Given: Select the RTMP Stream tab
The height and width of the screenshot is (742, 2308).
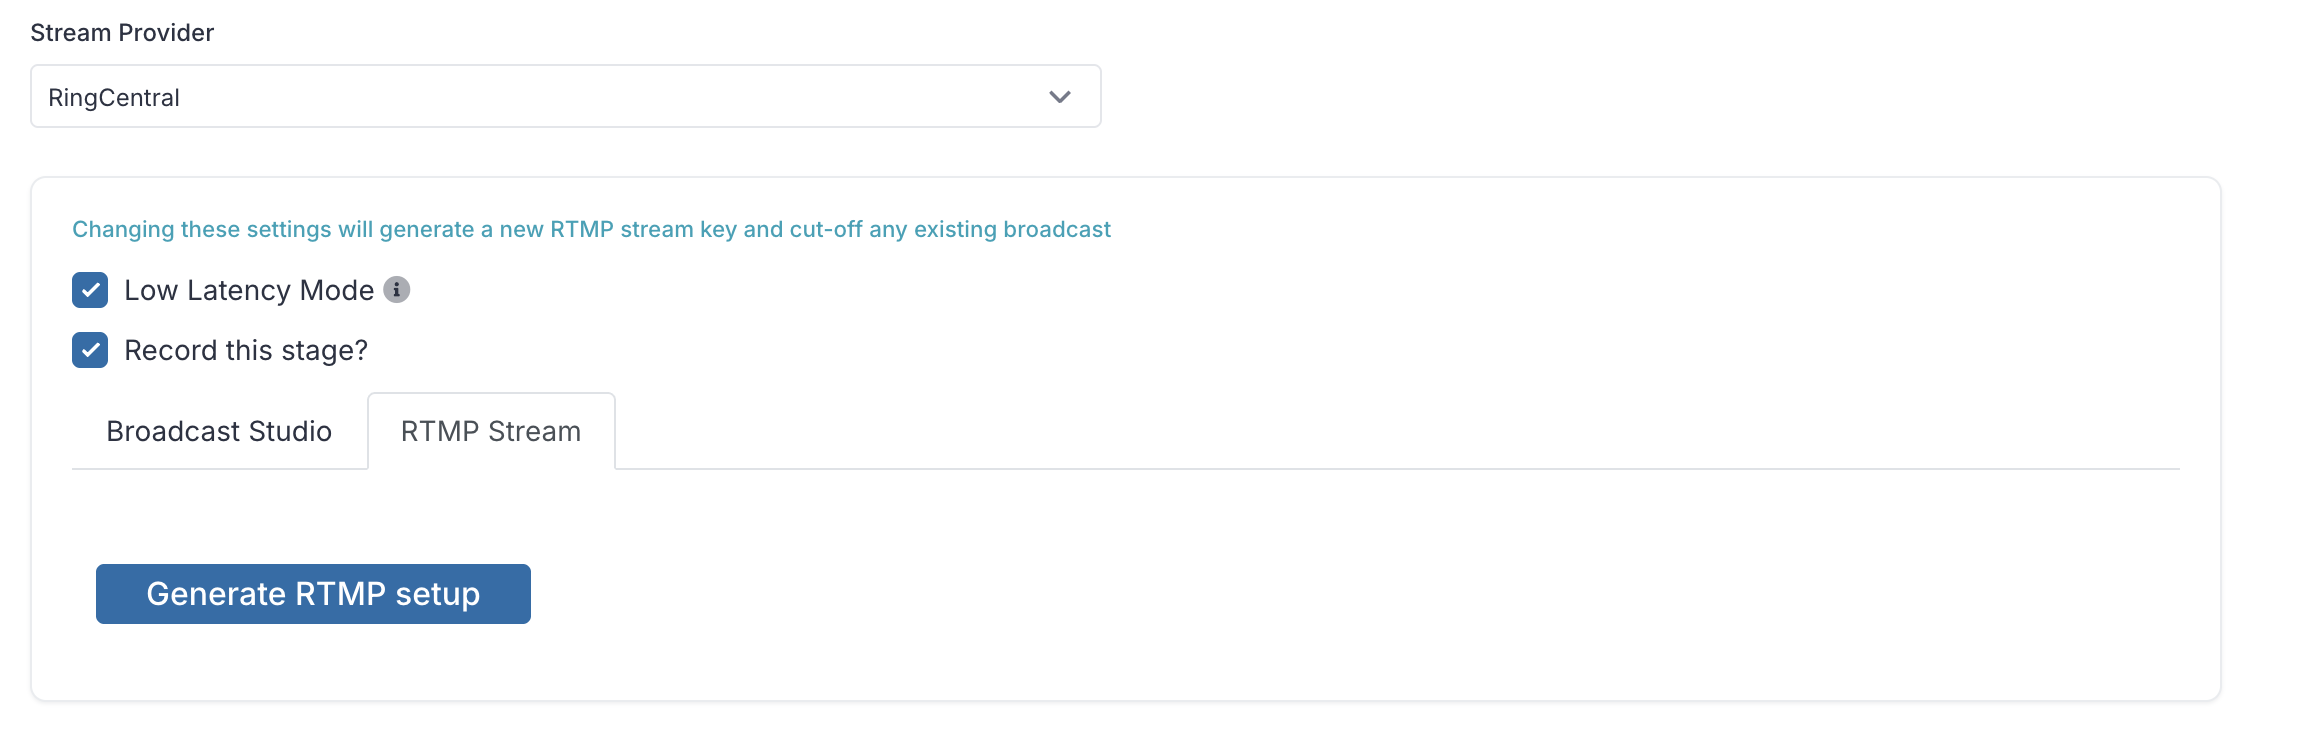Looking at the screenshot, I should tap(491, 431).
